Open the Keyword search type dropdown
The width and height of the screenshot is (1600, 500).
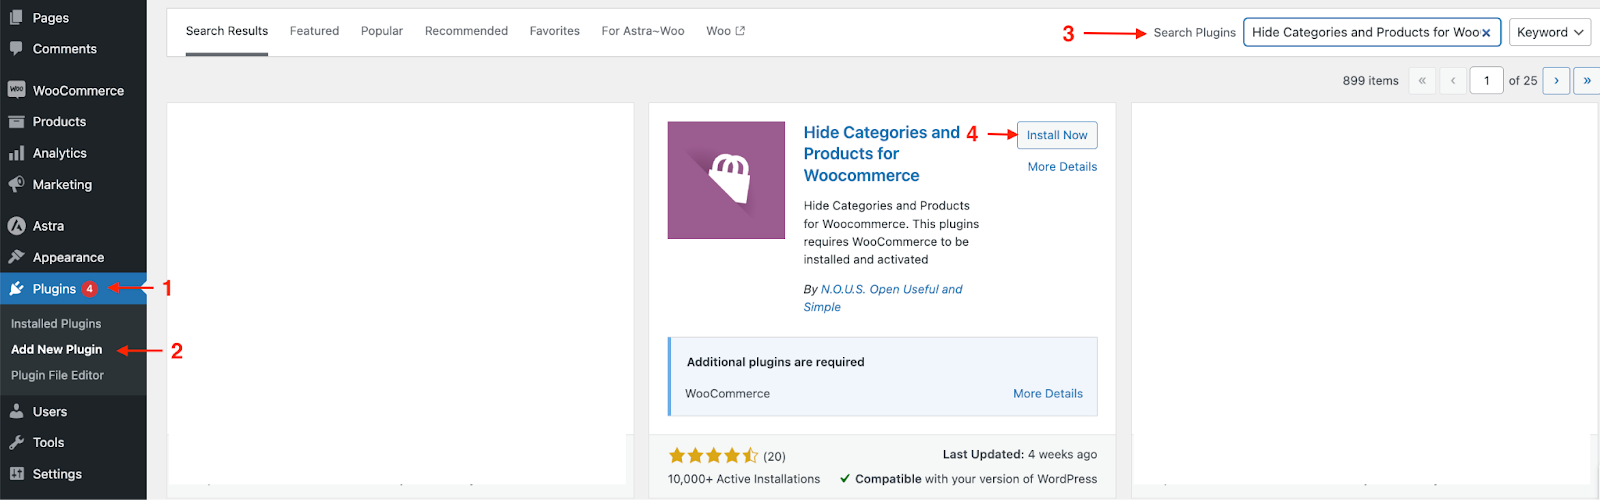coord(1550,32)
